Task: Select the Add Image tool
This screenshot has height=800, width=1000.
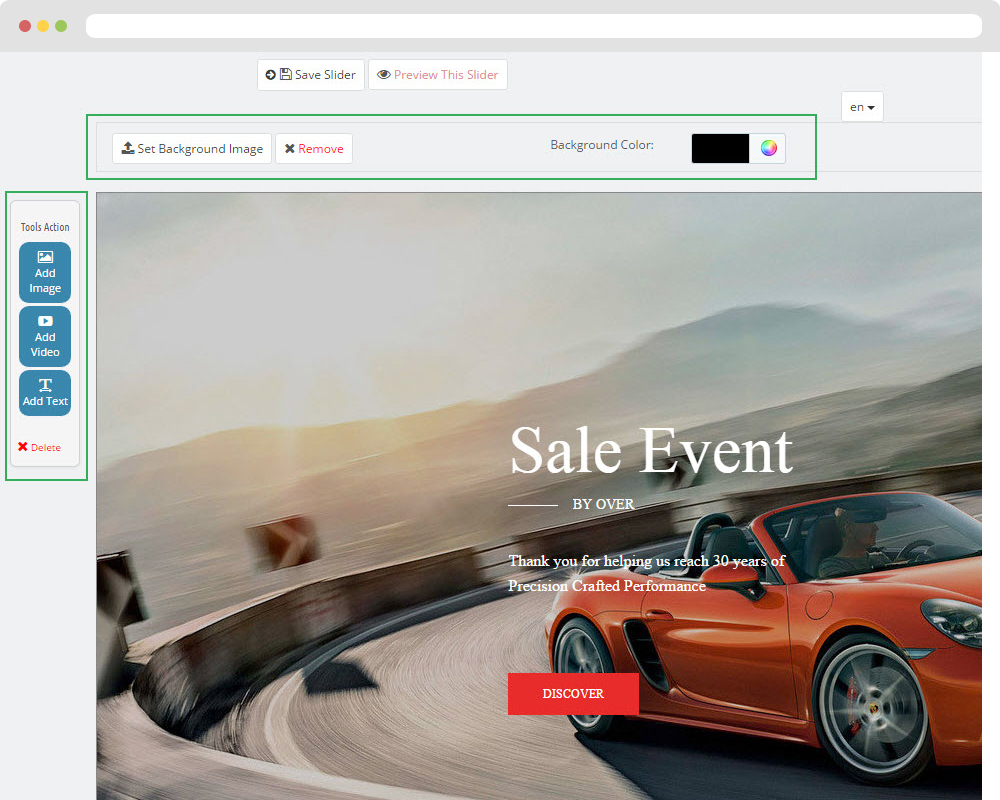Action: tap(45, 272)
